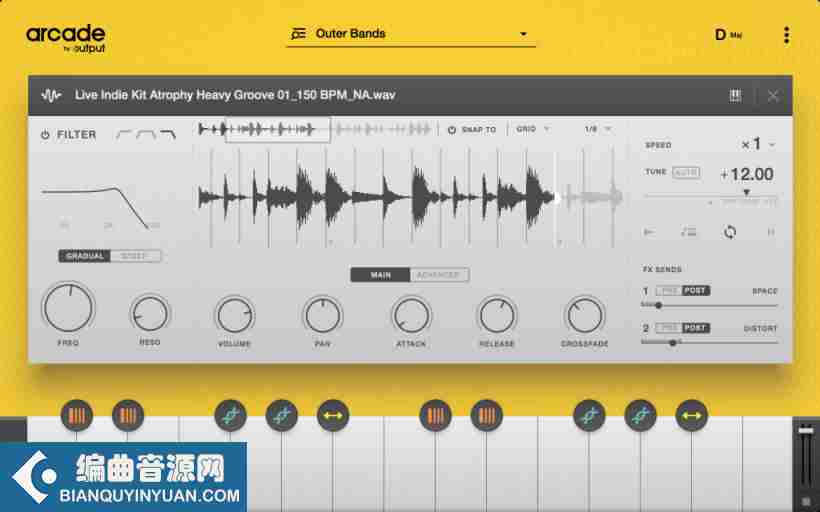This screenshot has height=512, width=820.
Task: Select the STEEP filter slope
Action: coord(135,256)
